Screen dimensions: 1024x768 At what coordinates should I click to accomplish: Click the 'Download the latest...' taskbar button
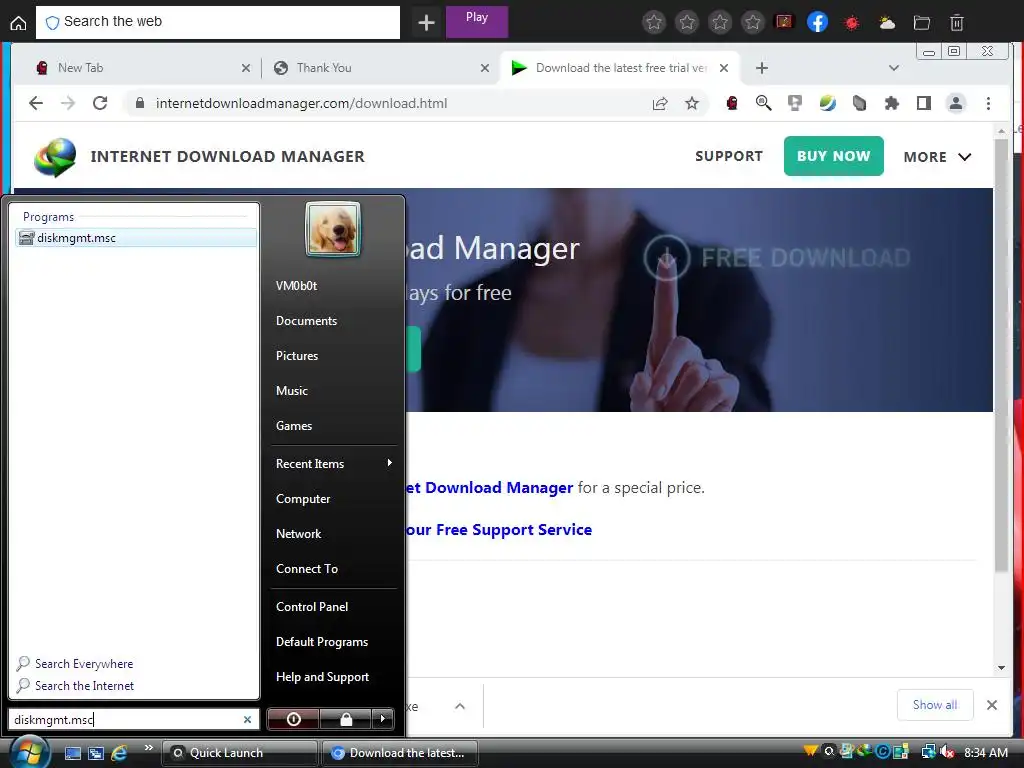(x=400, y=753)
